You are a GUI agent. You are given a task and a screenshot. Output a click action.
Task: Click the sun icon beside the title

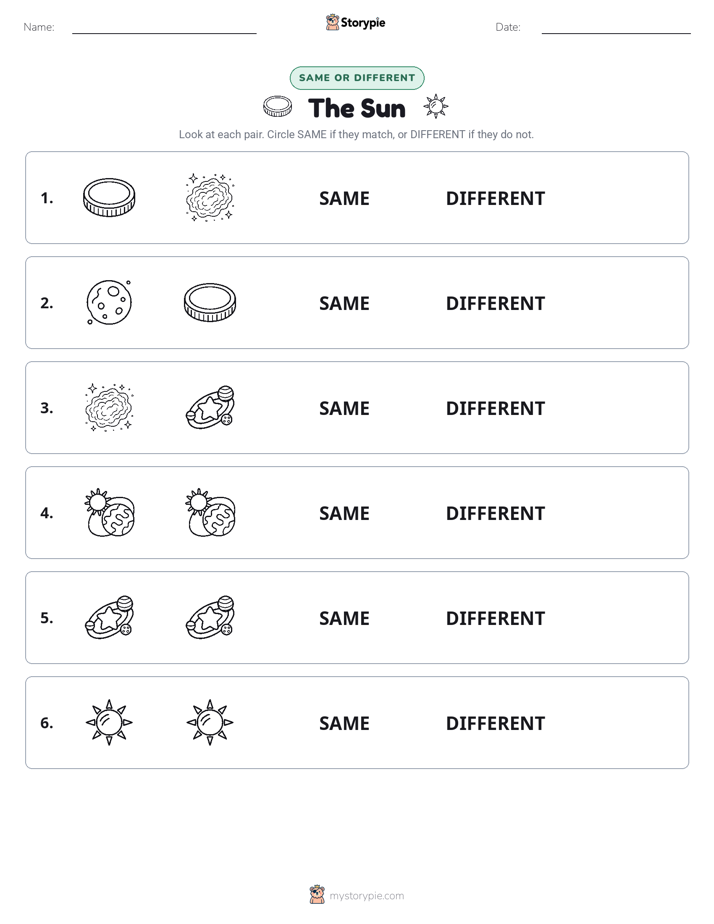[x=436, y=107]
